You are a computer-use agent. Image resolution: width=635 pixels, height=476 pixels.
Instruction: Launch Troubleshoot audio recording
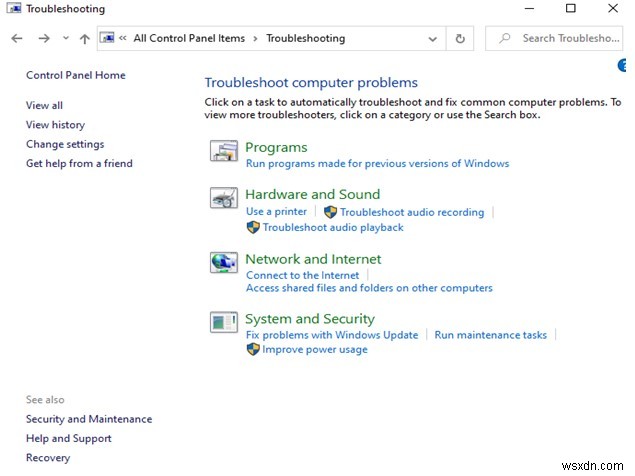coord(412,212)
